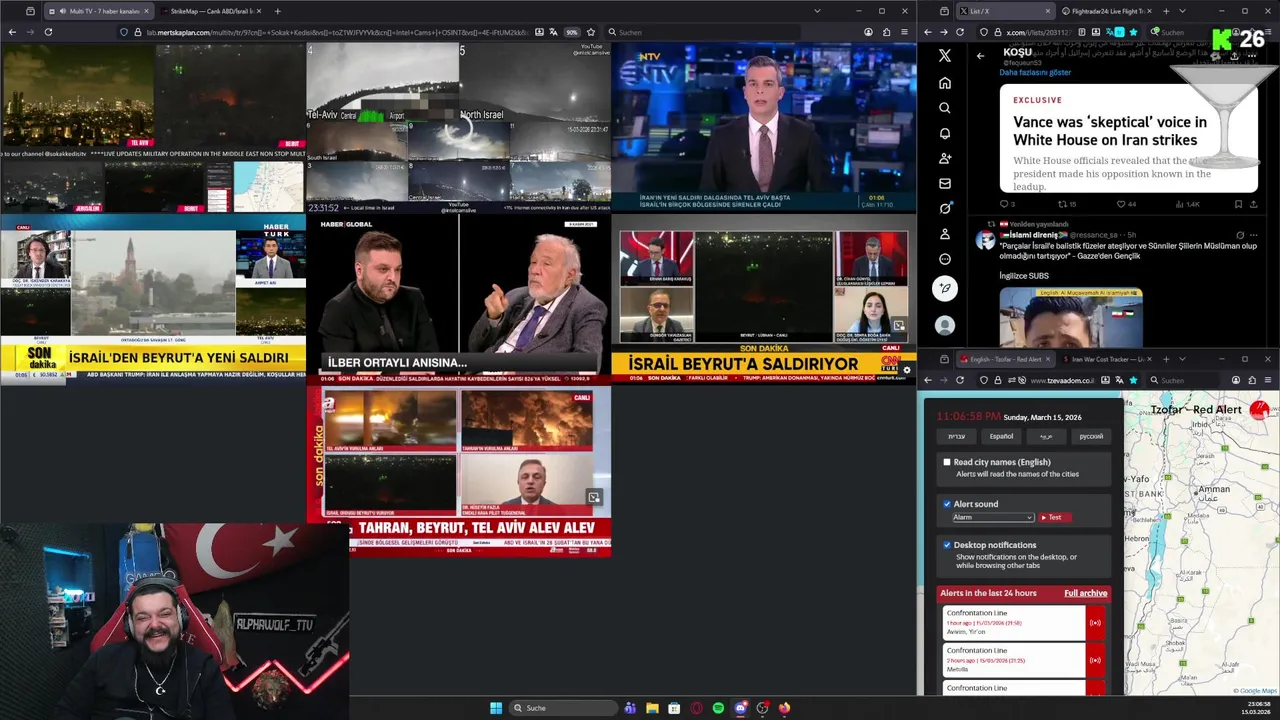This screenshot has height=720, width=1280.
Task: Open Discord from the taskbar
Action: pyautogui.click(x=740, y=708)
